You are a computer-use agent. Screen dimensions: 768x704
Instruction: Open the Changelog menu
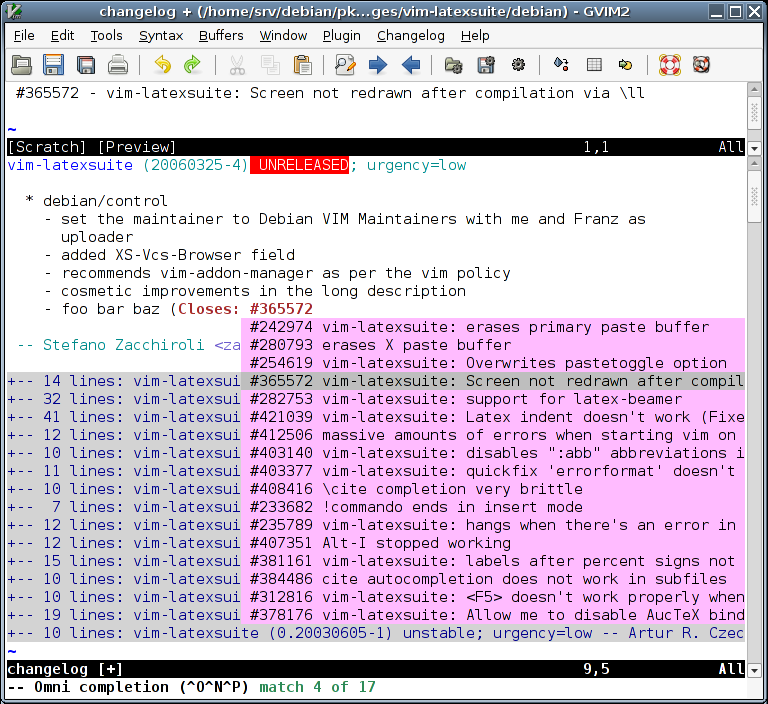pyautogui.click(x=410, y=36)
